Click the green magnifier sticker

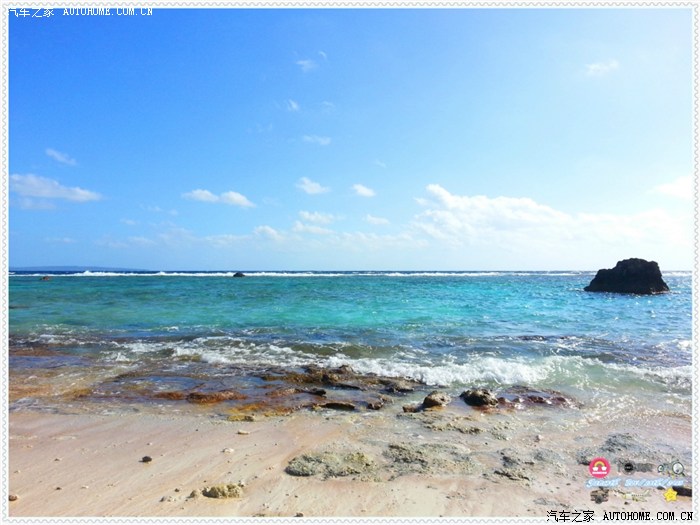click(x=677, y=468)
